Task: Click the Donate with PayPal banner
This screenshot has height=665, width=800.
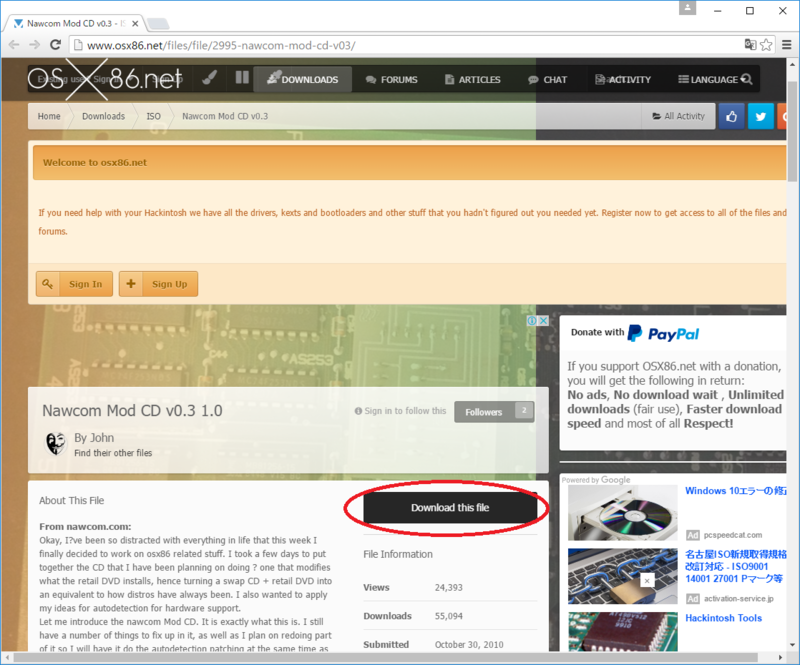Action: pos(635,333)
